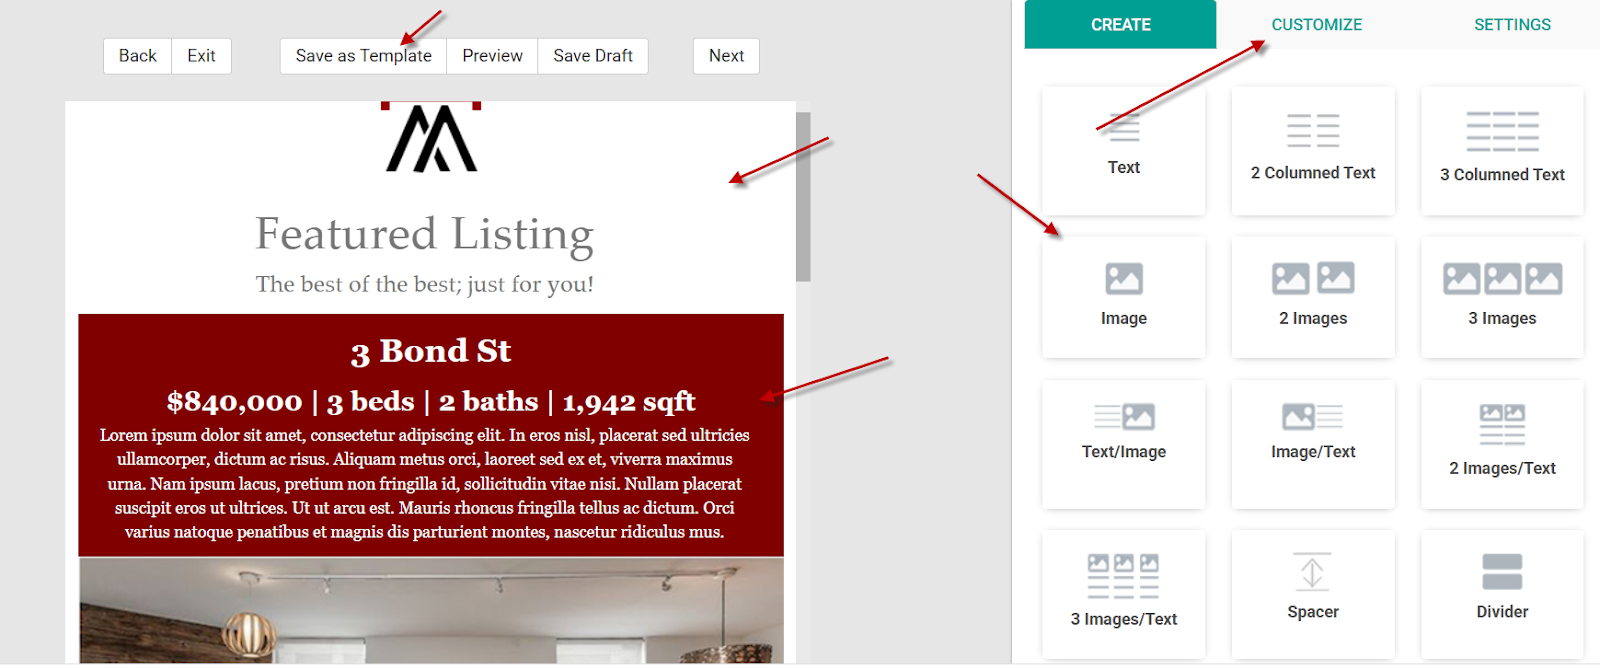Insert a 2 Columned Text block
The width and height of the screenshot is (1600, 669).
click(x=1312, y=150)
